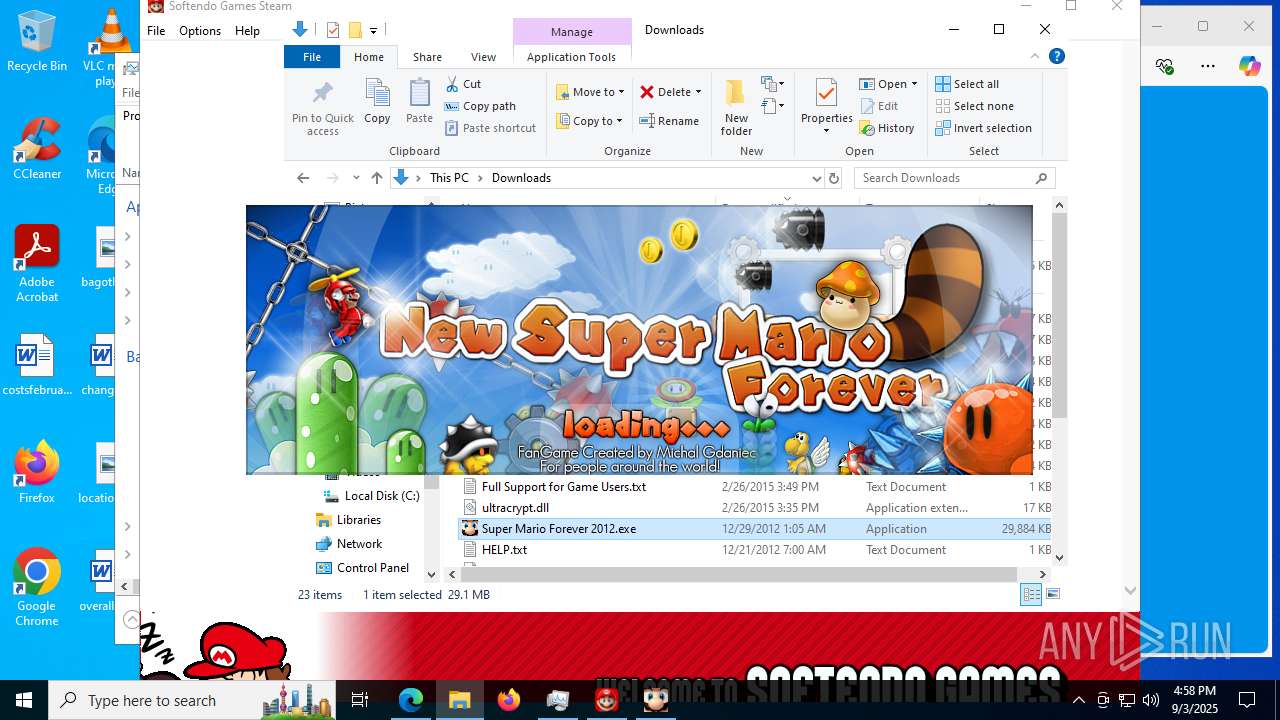Open Edge from the taskbar
The width and height of the screenshot is (1280, 720).
click(411, 700)
